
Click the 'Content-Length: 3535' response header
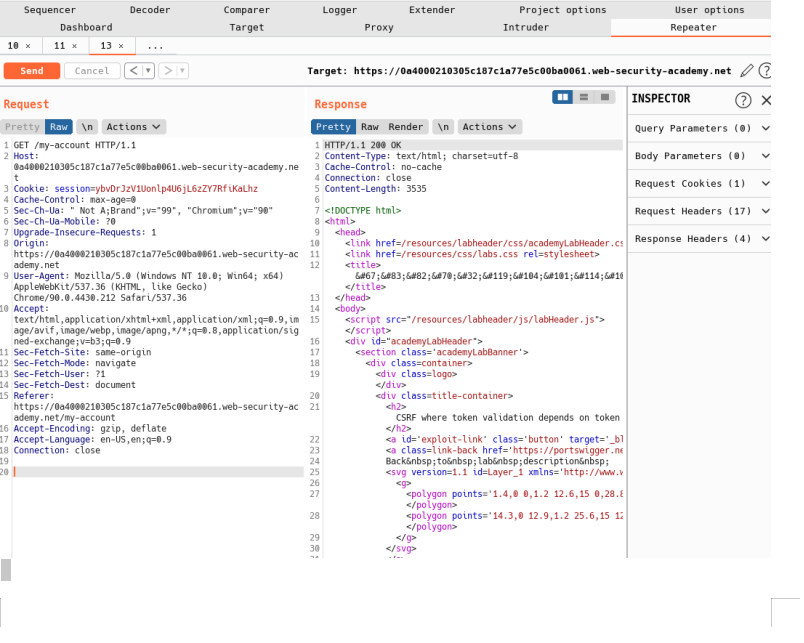tap(375, 189)
